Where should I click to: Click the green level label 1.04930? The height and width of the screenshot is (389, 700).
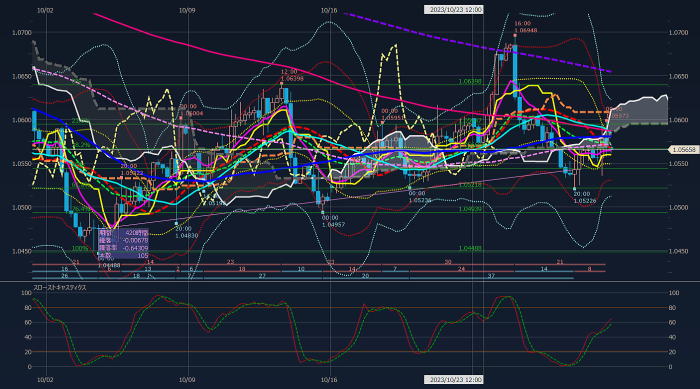pos(470,209)
